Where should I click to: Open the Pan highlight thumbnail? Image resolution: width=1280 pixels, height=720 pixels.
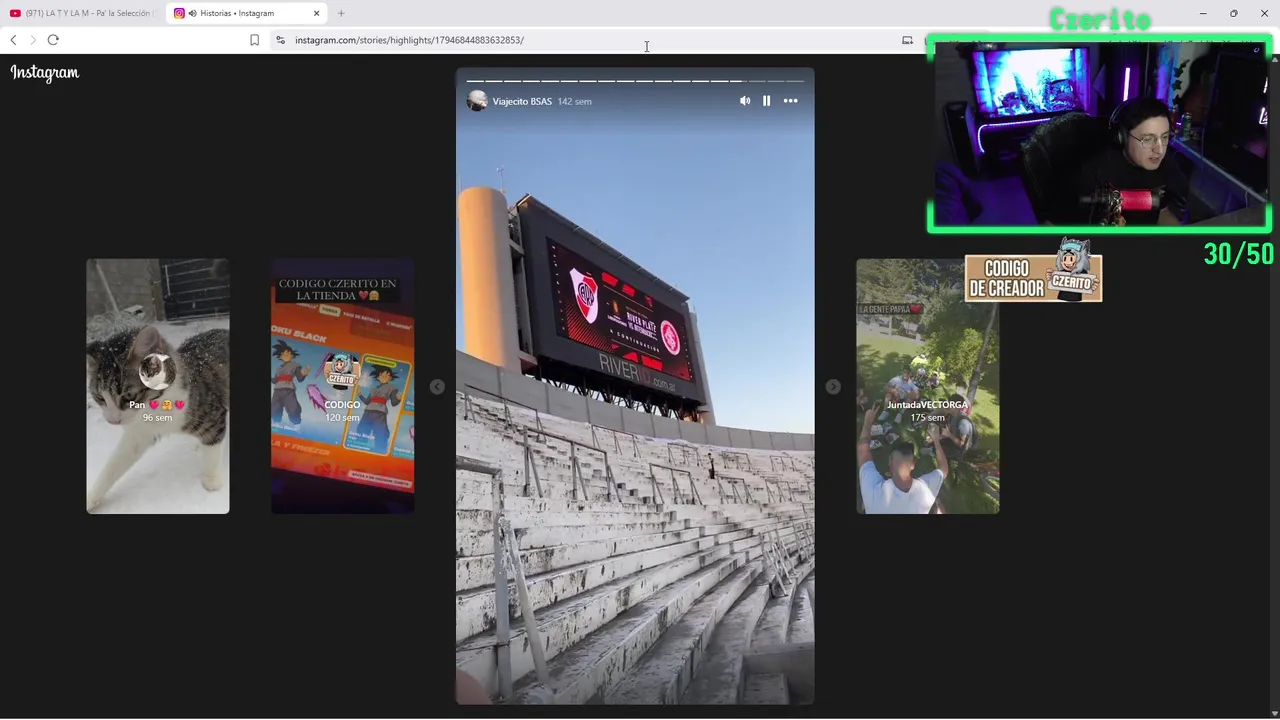click(158, 386)
